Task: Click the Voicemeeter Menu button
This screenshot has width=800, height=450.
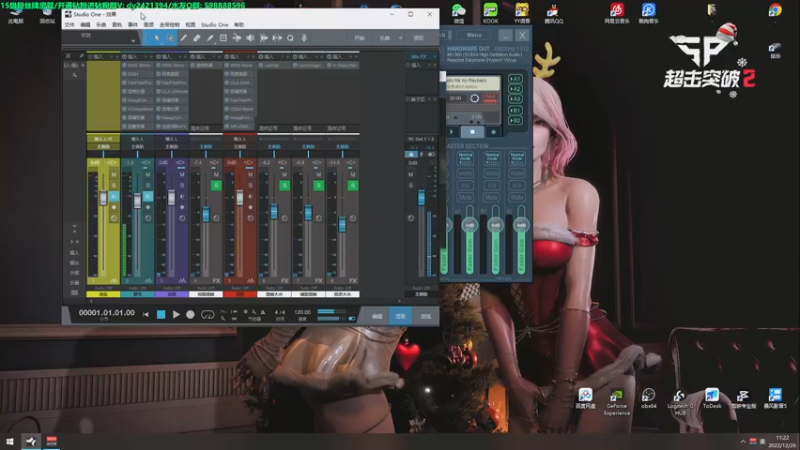Action: click(474, 35)
